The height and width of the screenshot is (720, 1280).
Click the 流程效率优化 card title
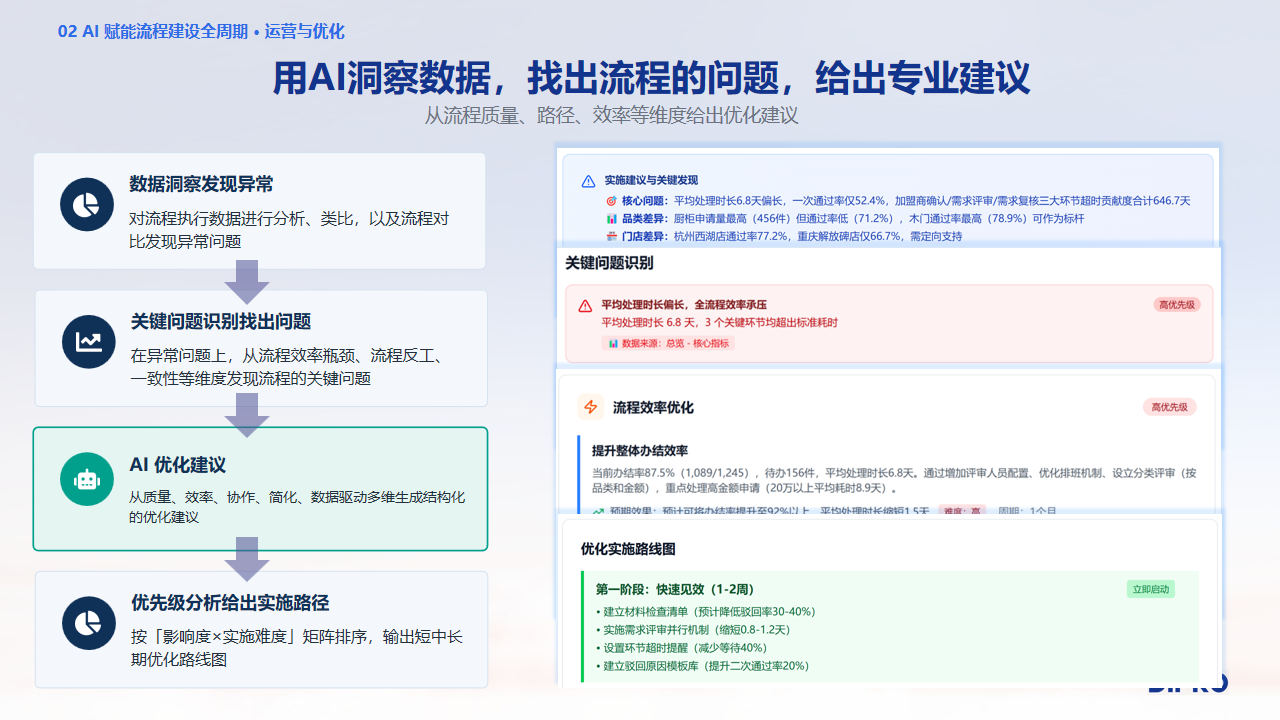point(653,407)
